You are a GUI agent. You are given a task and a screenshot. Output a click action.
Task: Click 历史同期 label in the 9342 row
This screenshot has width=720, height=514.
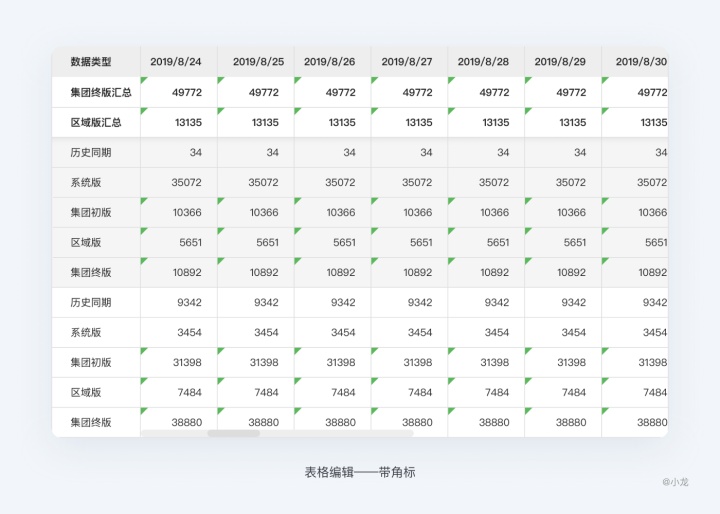91,302
